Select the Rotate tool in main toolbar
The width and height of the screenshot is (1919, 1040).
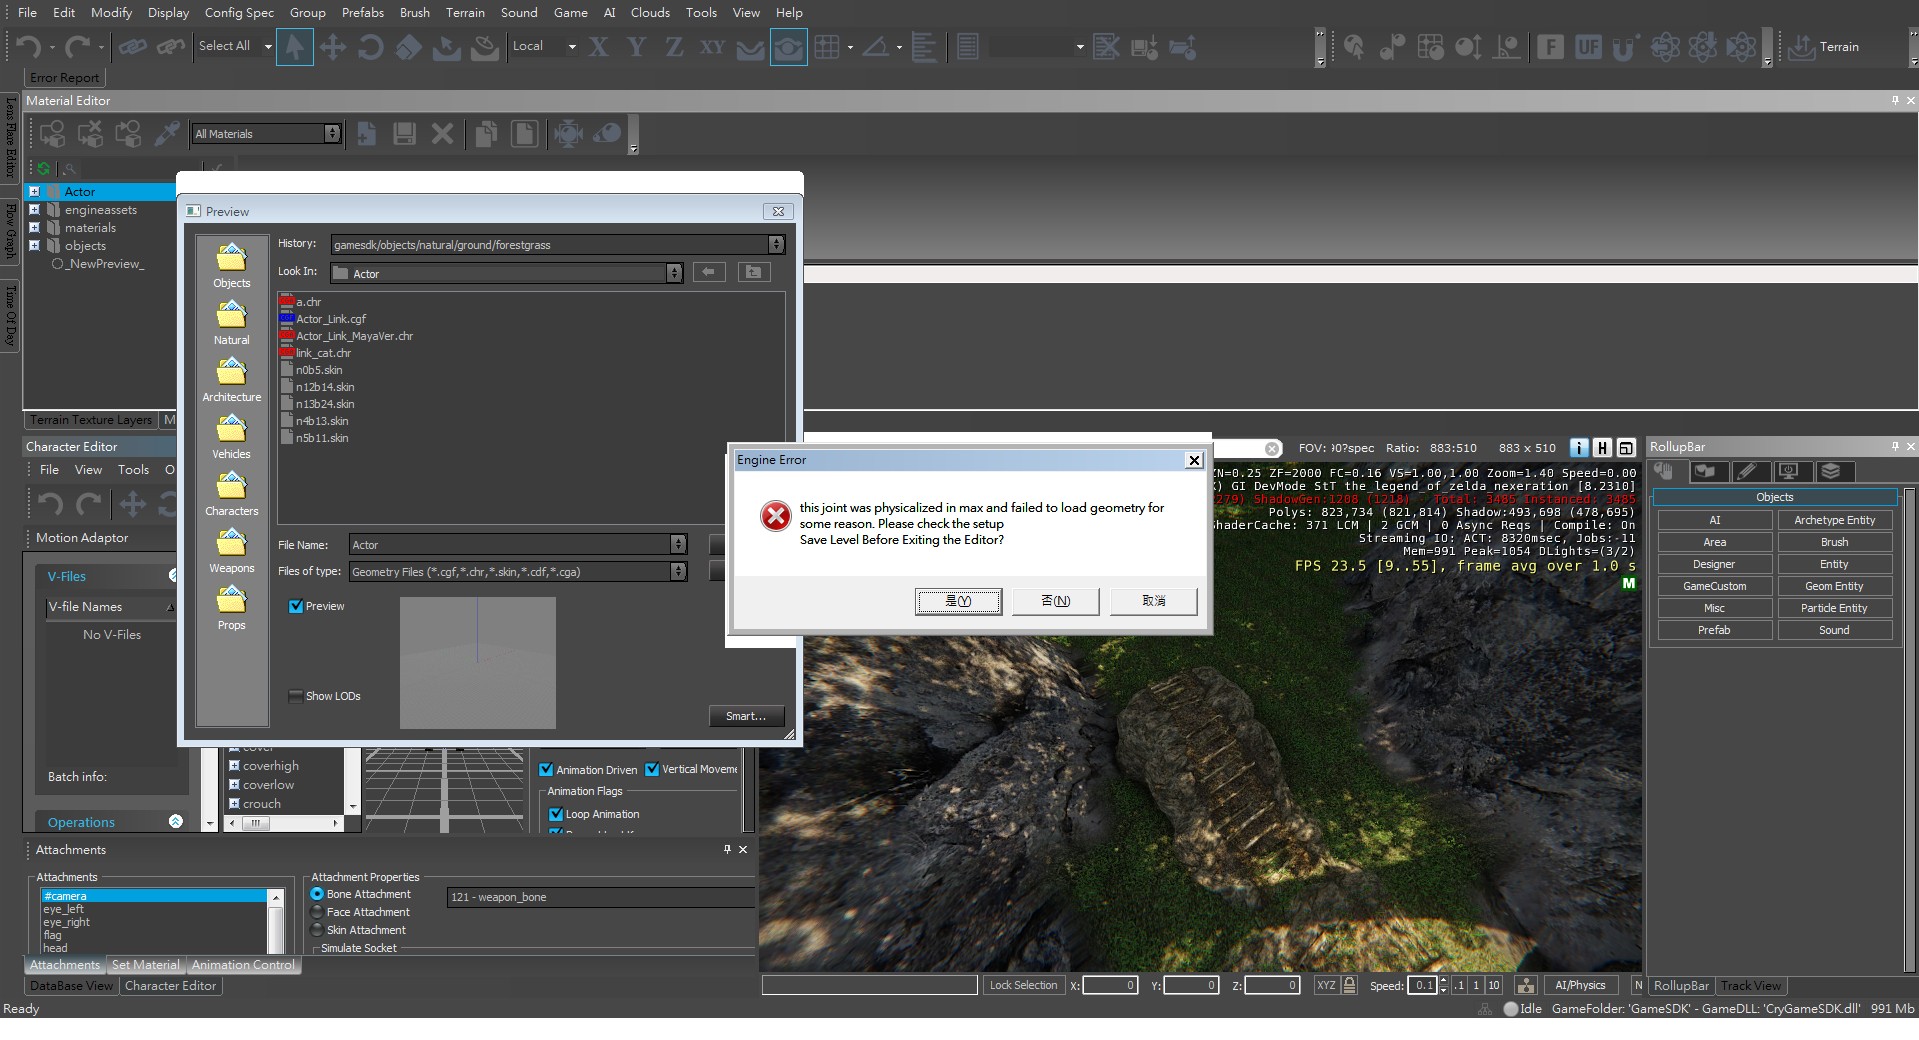pos(371,47)
